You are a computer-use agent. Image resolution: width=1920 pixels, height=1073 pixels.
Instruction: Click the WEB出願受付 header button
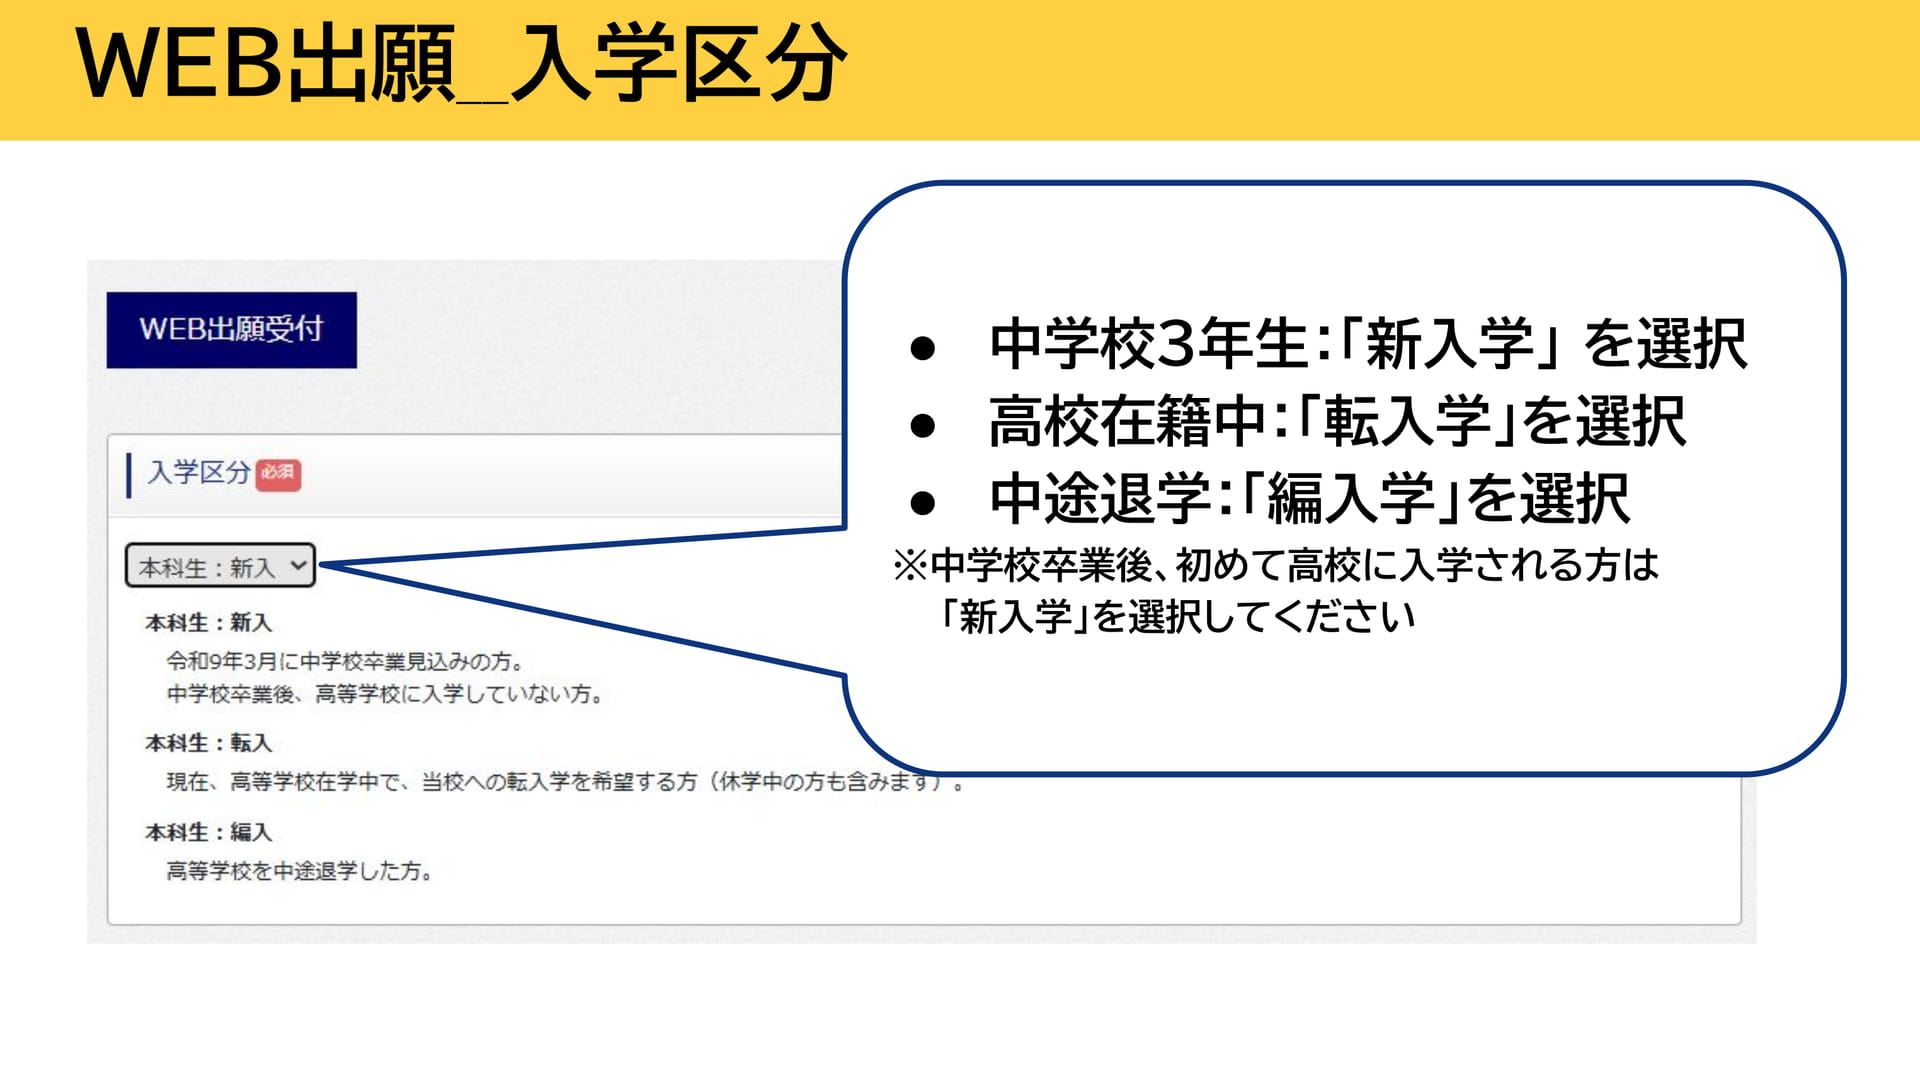tap(231, 330)
